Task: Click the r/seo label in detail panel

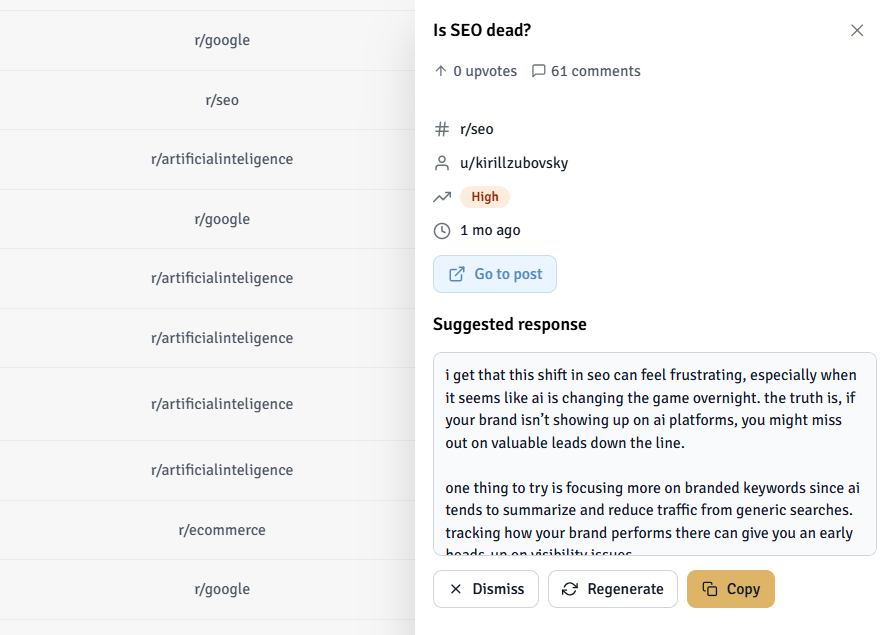Action: [x=477, y=129]
